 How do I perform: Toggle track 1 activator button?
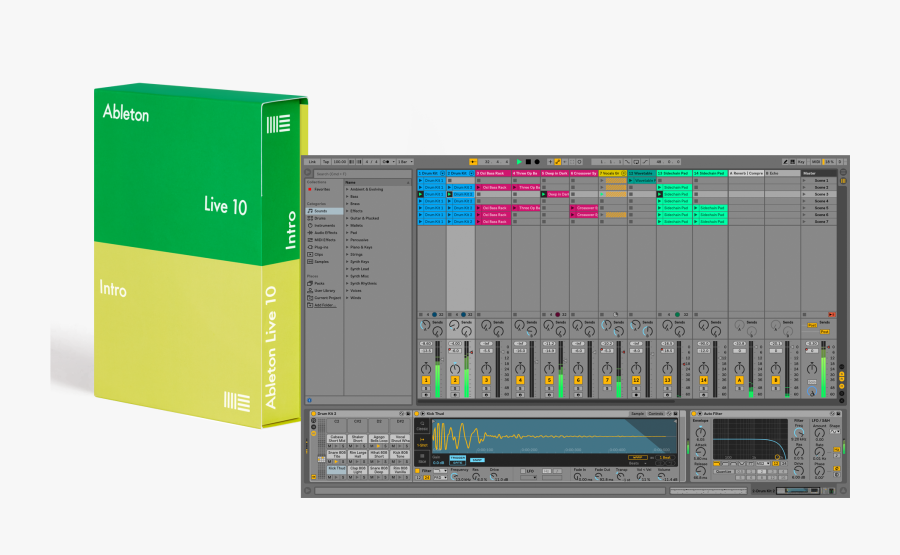click(x=426, y=380)
